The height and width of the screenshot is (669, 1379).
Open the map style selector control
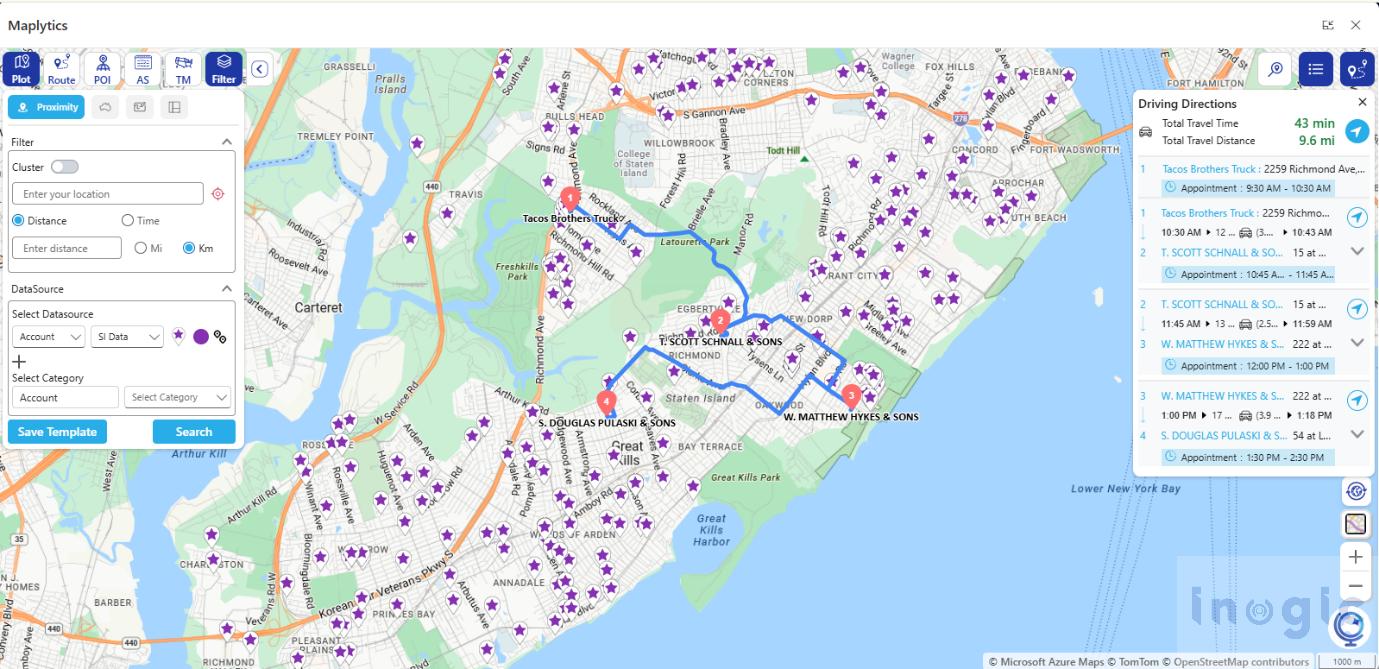pos(1356,524)
